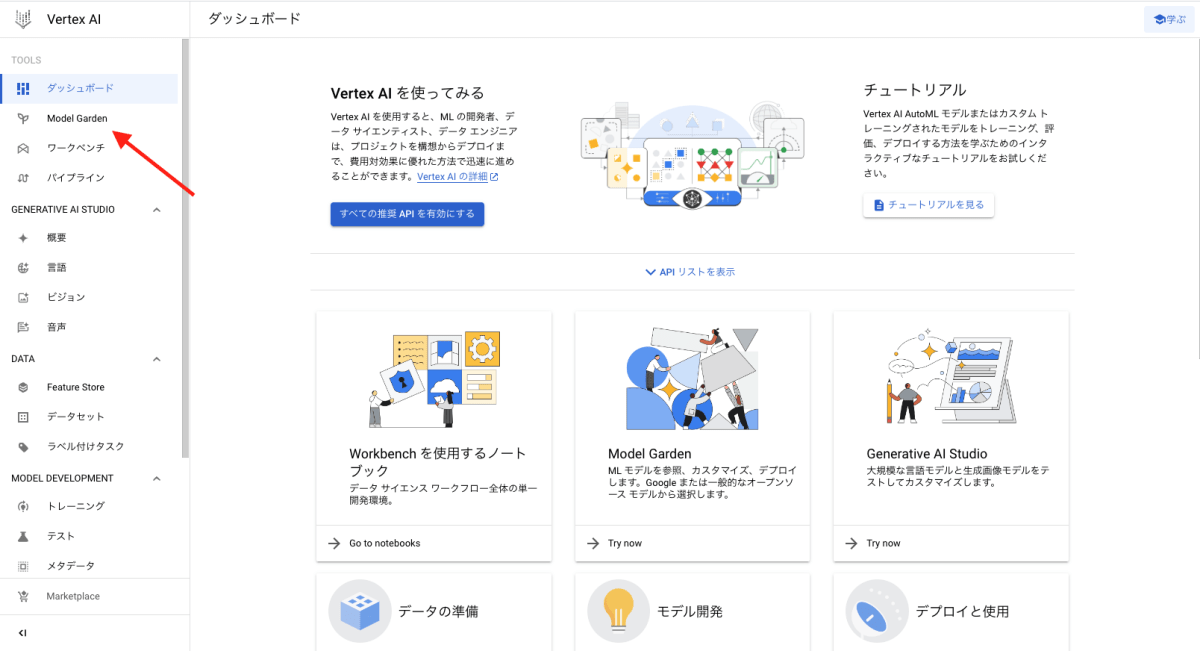
Task: Click the デプロイと使用 card title
Action: tap(962, 611)
